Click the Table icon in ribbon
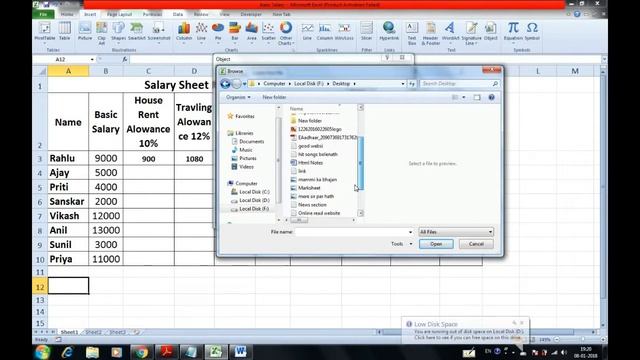Screen dimensions: 640x360 (x=64, y=31)
